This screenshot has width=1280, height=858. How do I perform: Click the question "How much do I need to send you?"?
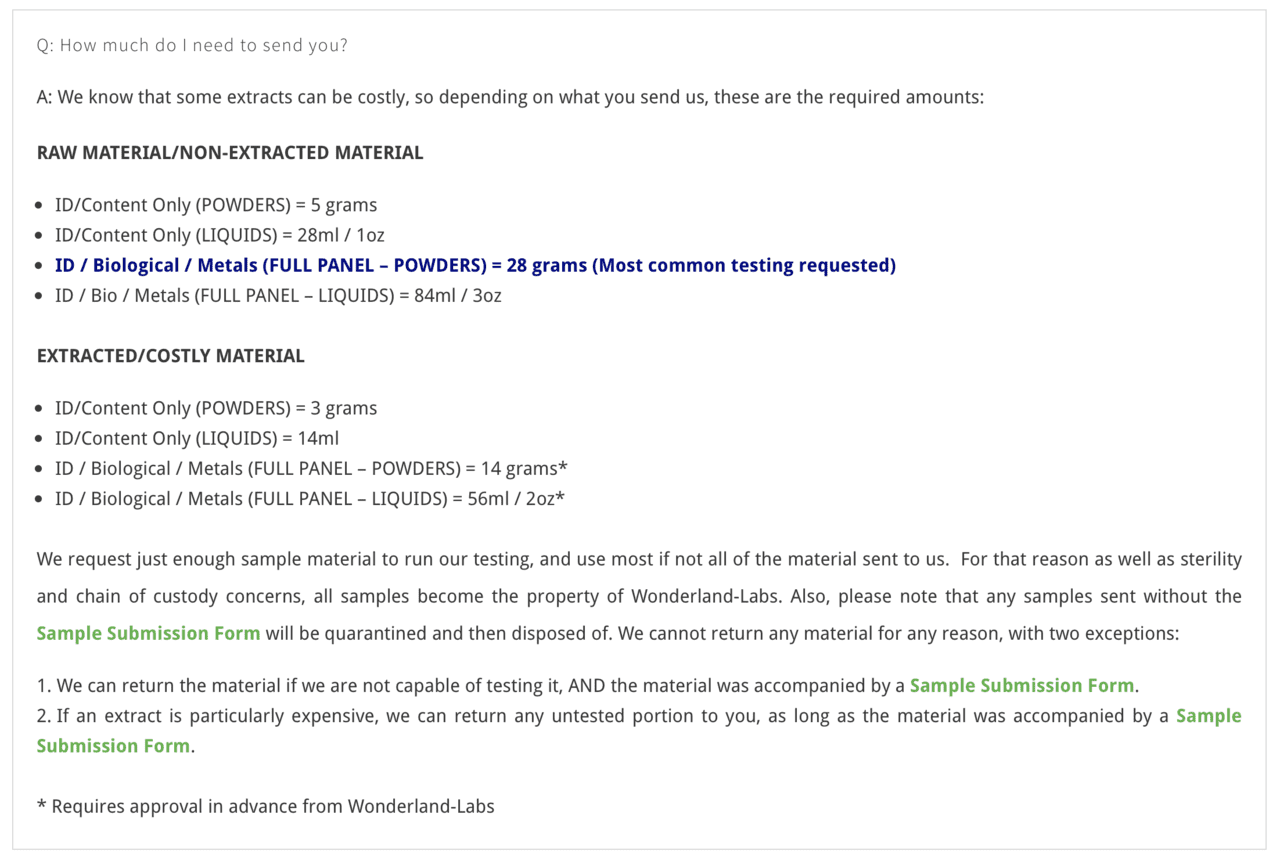(x=192, y=45)
